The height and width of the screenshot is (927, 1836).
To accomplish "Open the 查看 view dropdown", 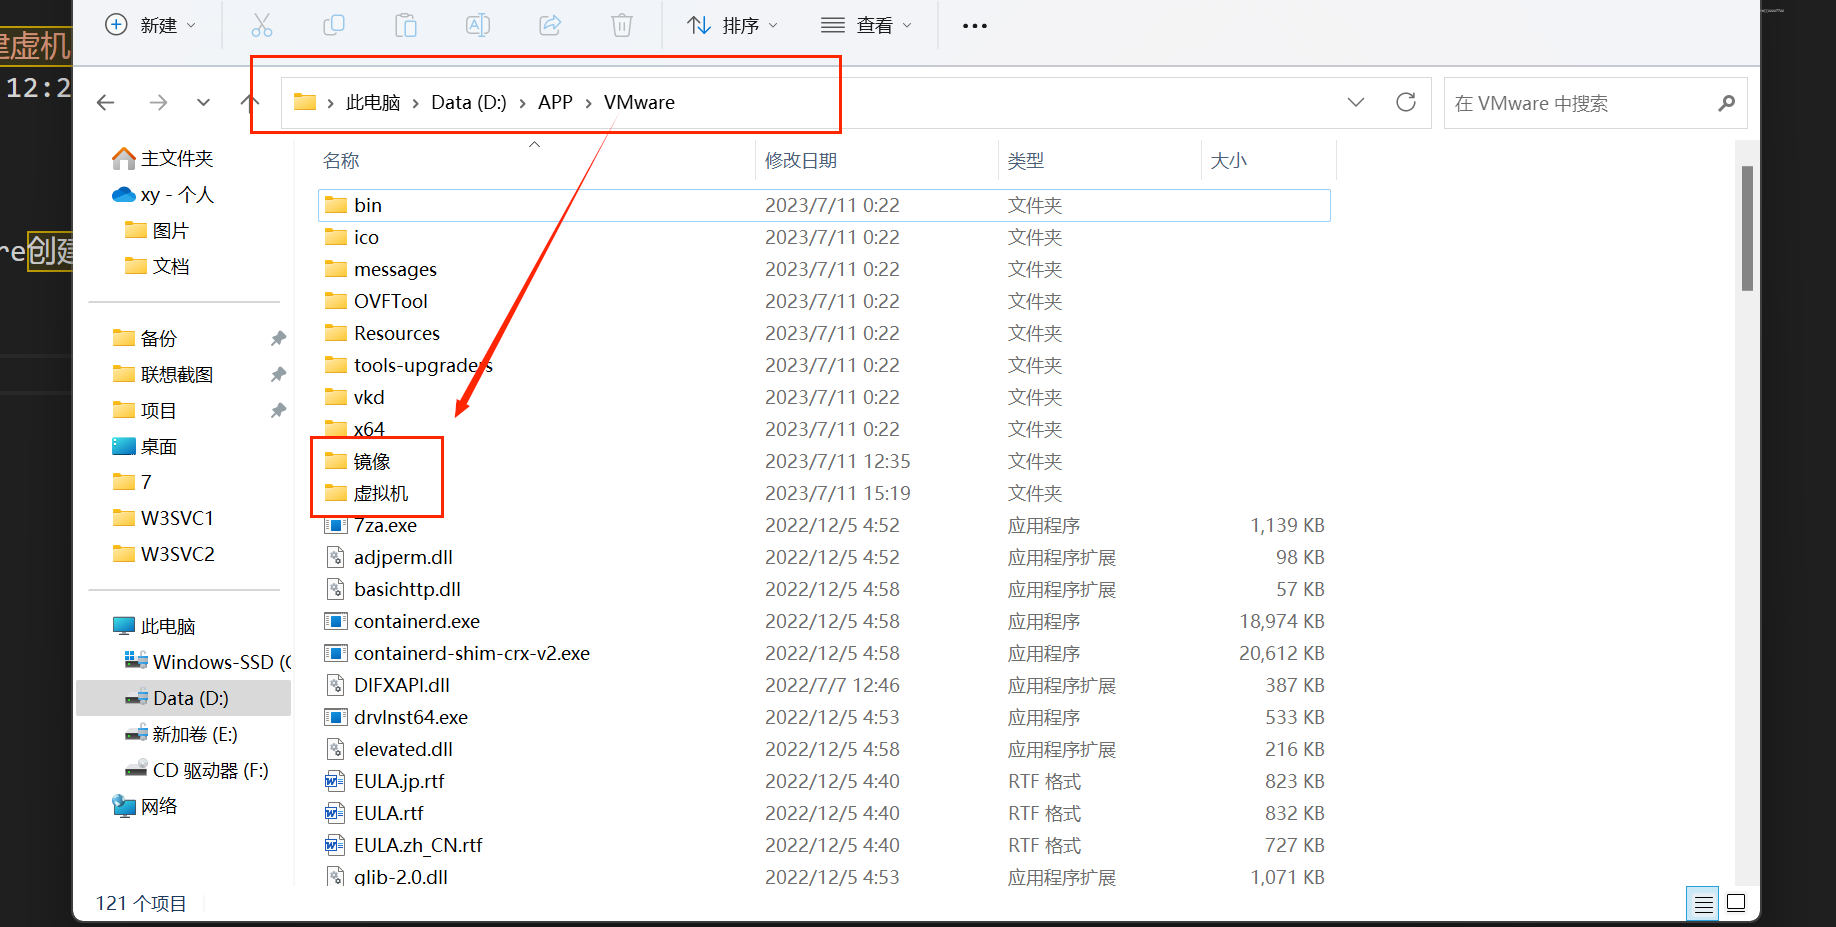I will pos(867,25).
